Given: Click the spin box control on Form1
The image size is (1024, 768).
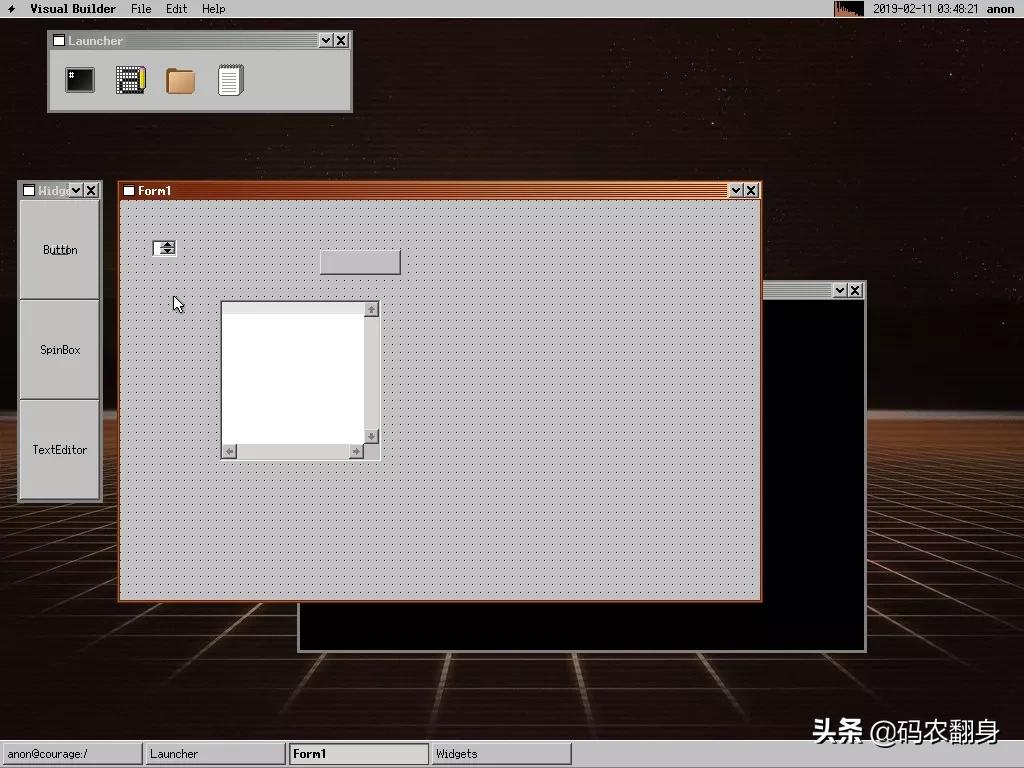Looking at the screenshot, I should pos(165,248).
